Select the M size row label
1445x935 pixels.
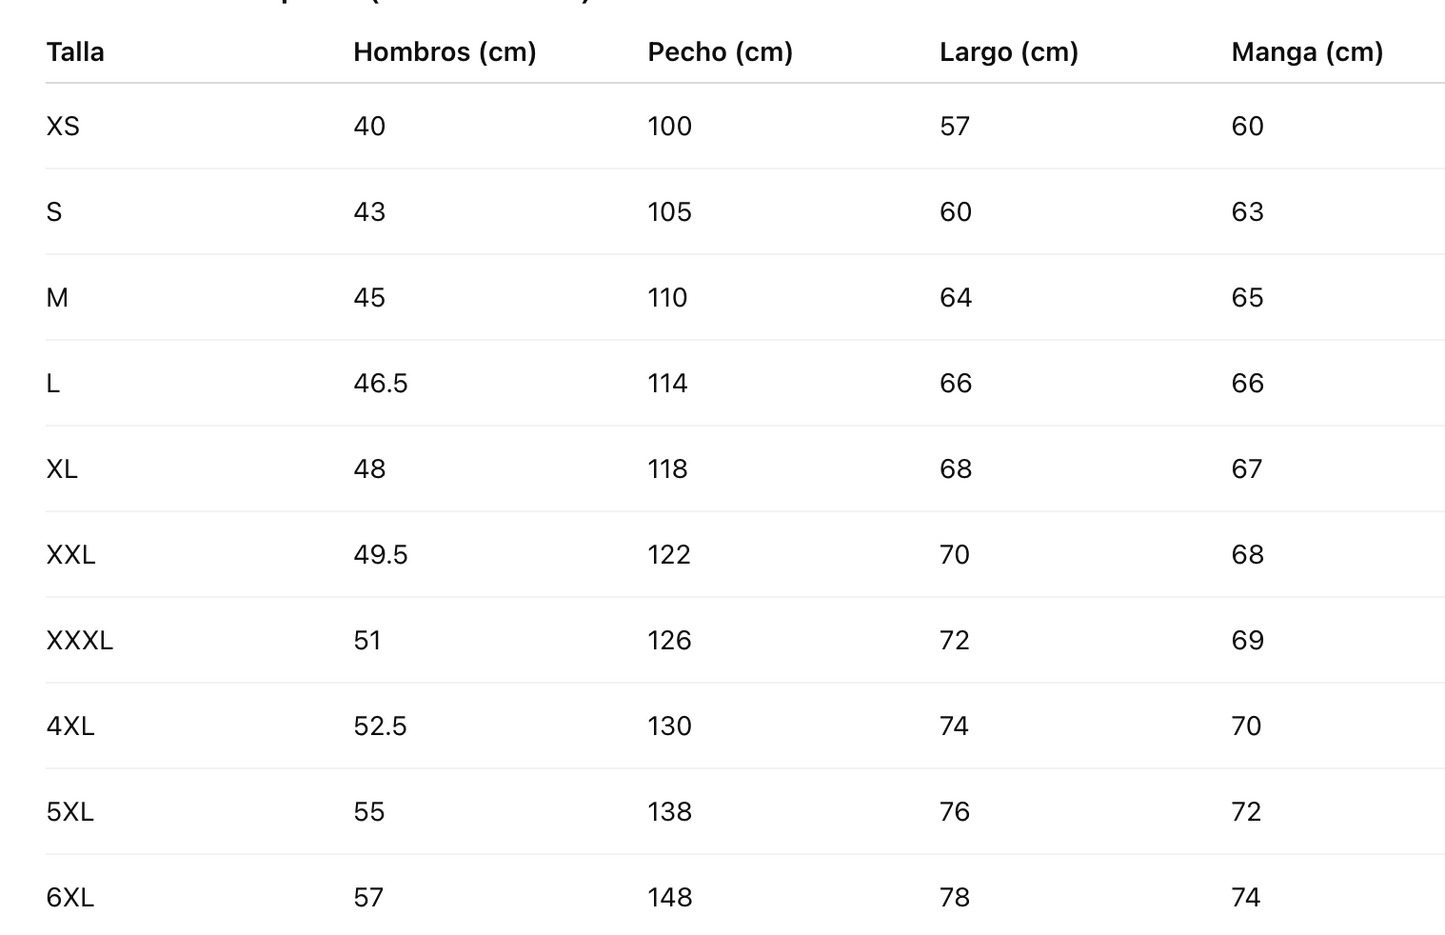coord(57,298)
